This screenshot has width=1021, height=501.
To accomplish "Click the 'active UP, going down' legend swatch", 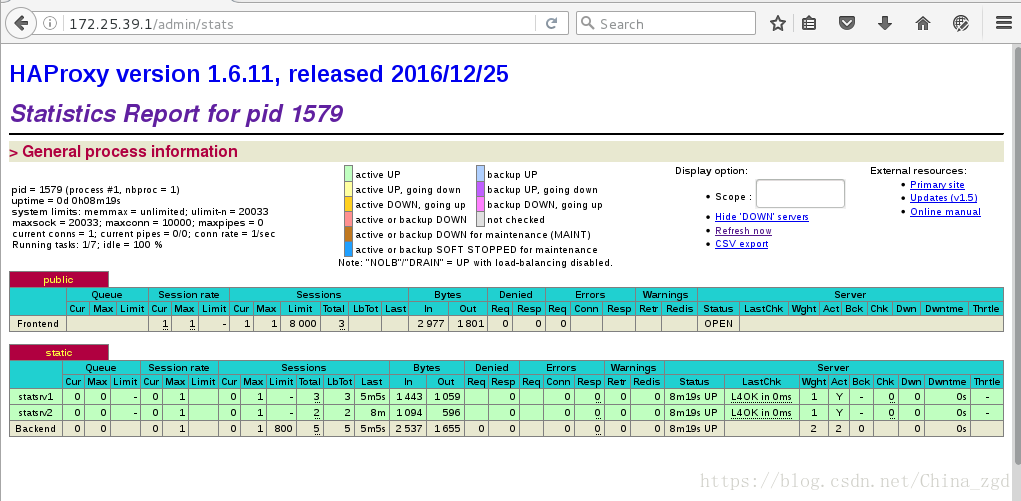I will [x=348, y=189].
